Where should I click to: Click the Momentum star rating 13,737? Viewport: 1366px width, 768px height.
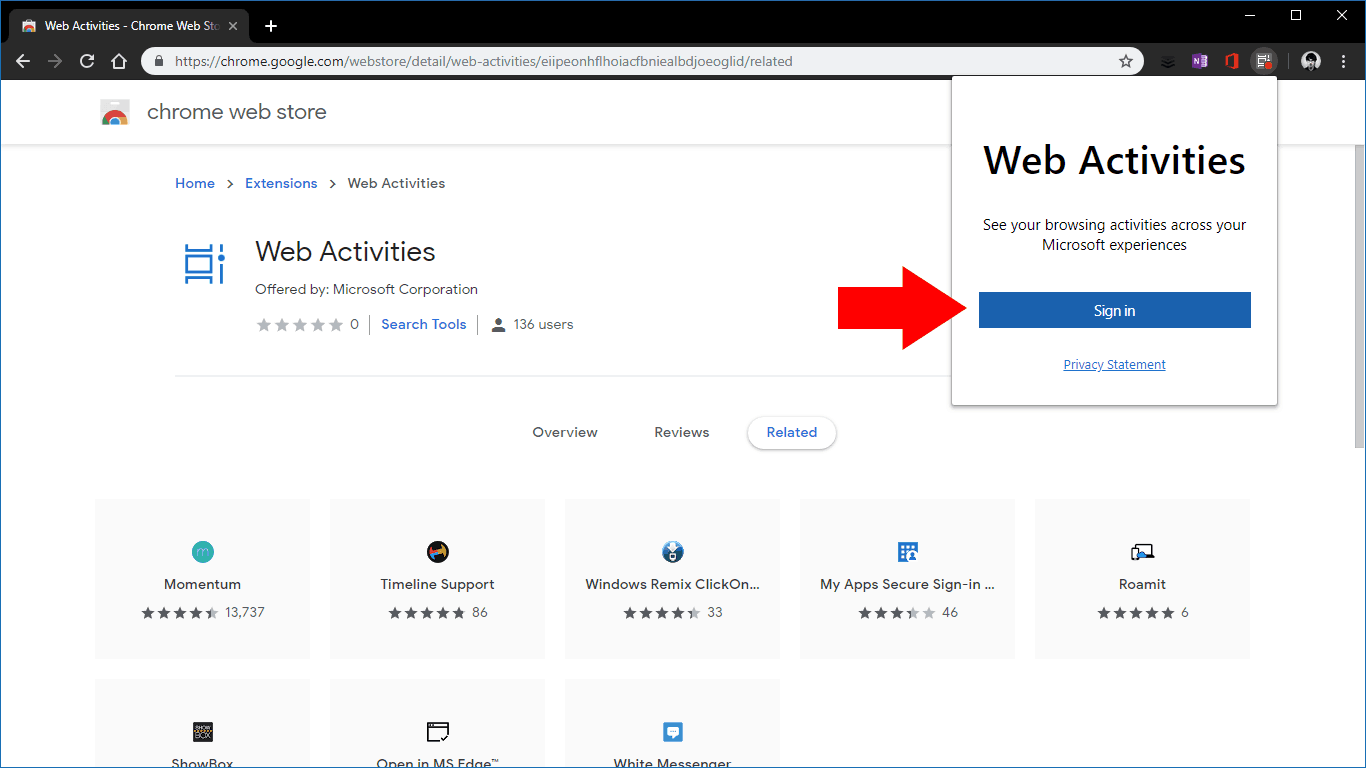click(x=203, y=612)
